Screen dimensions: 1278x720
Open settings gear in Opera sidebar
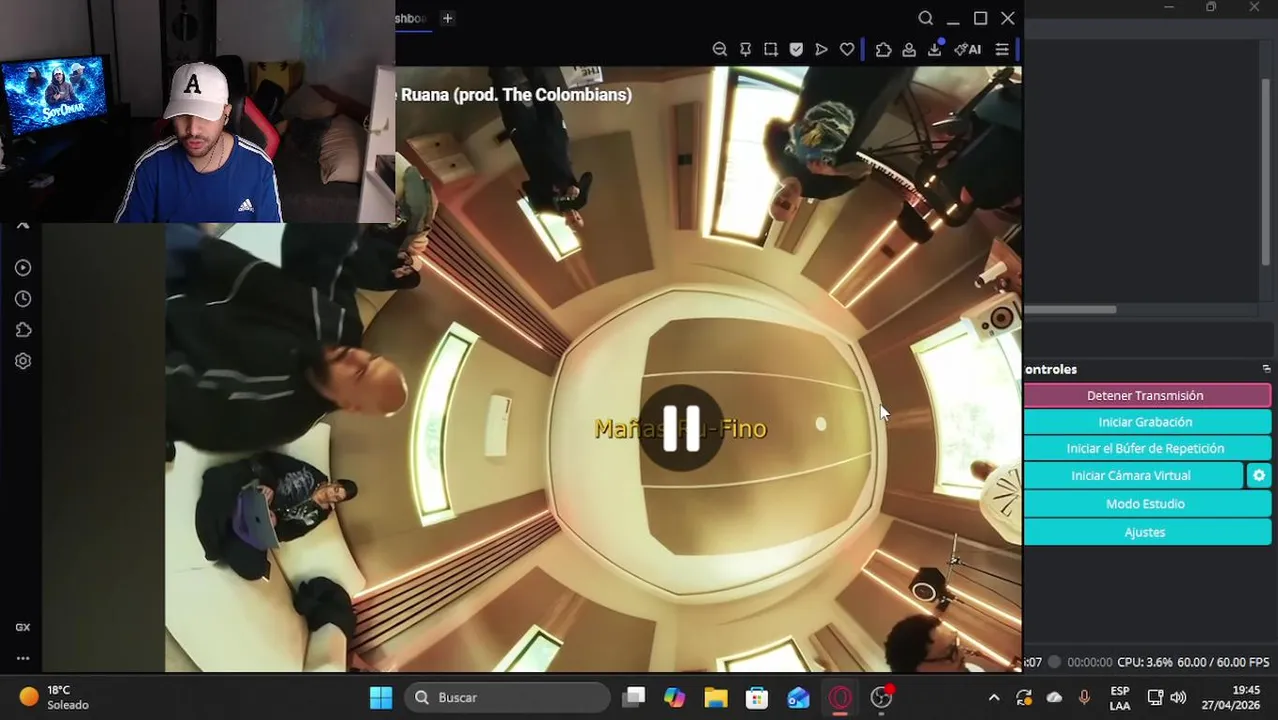pyautogui.click(x=23, y=361)
